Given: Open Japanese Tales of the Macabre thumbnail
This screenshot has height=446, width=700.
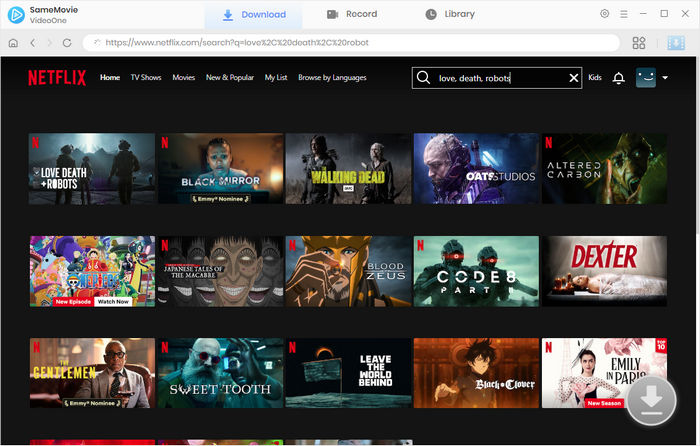Looking at the screenshot, I should click(221, 271).
